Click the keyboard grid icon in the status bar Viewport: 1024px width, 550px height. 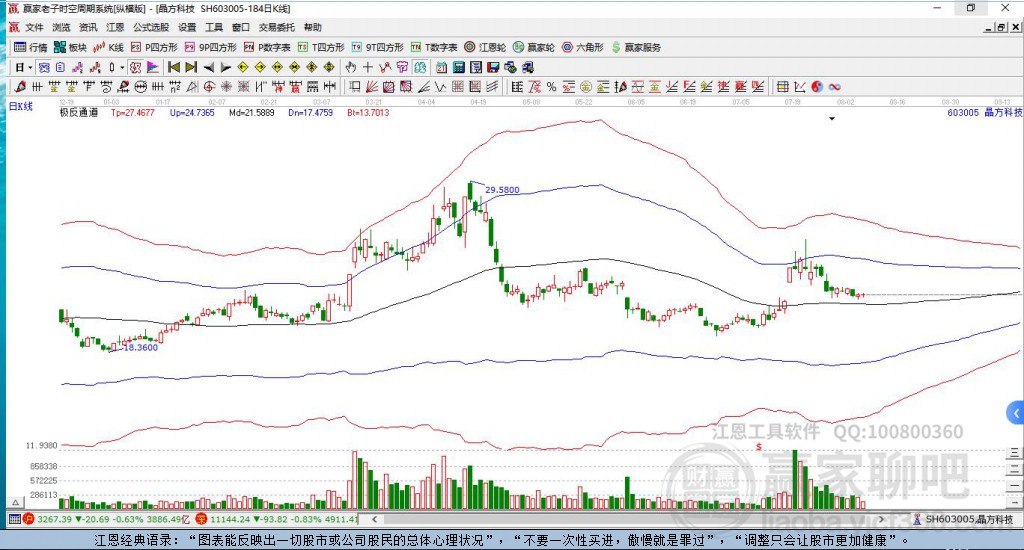pyautogui.click(x=14, y=519)
